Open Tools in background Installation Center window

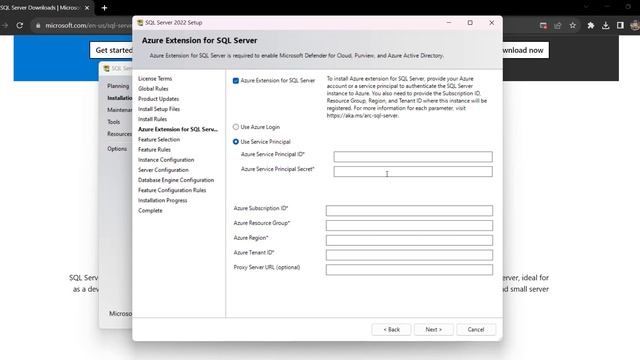tap(113, 122)
